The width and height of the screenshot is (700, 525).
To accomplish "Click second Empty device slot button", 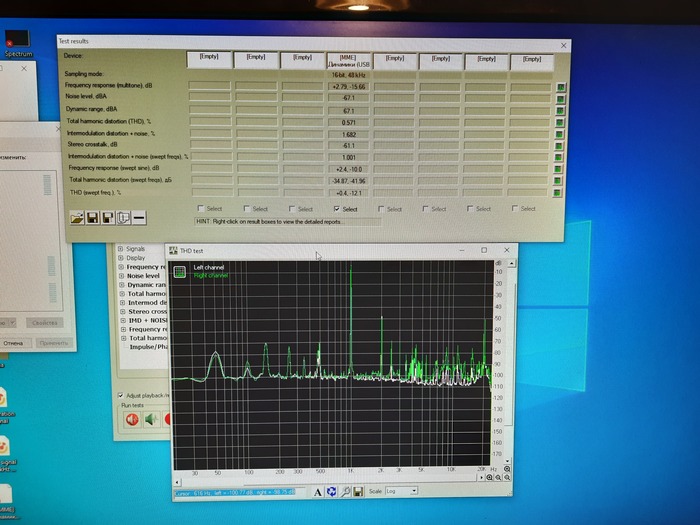I will 256,61.
